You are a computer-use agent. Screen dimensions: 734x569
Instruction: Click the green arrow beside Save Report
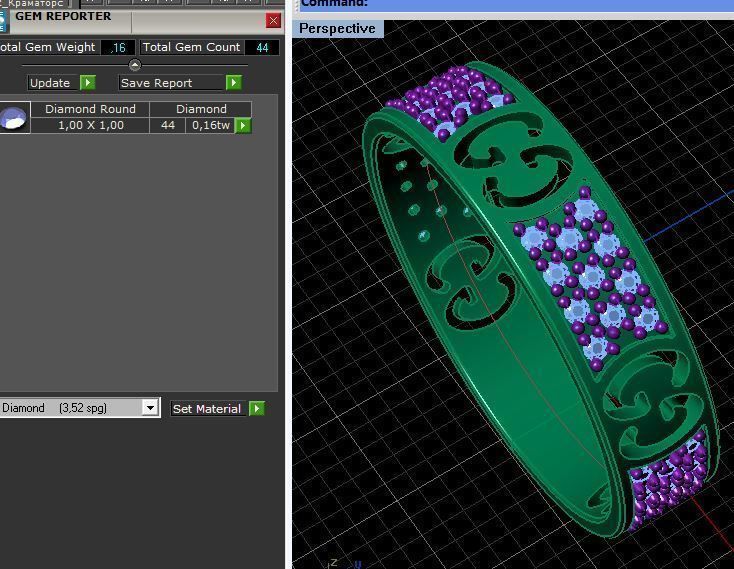[234, 83]
